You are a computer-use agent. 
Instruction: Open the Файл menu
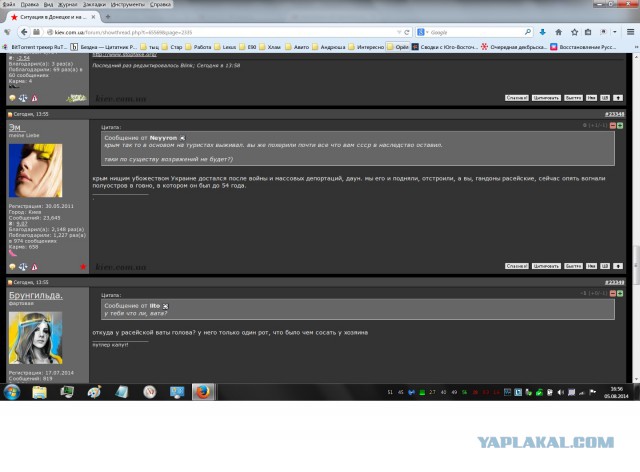tap(9, 4)
